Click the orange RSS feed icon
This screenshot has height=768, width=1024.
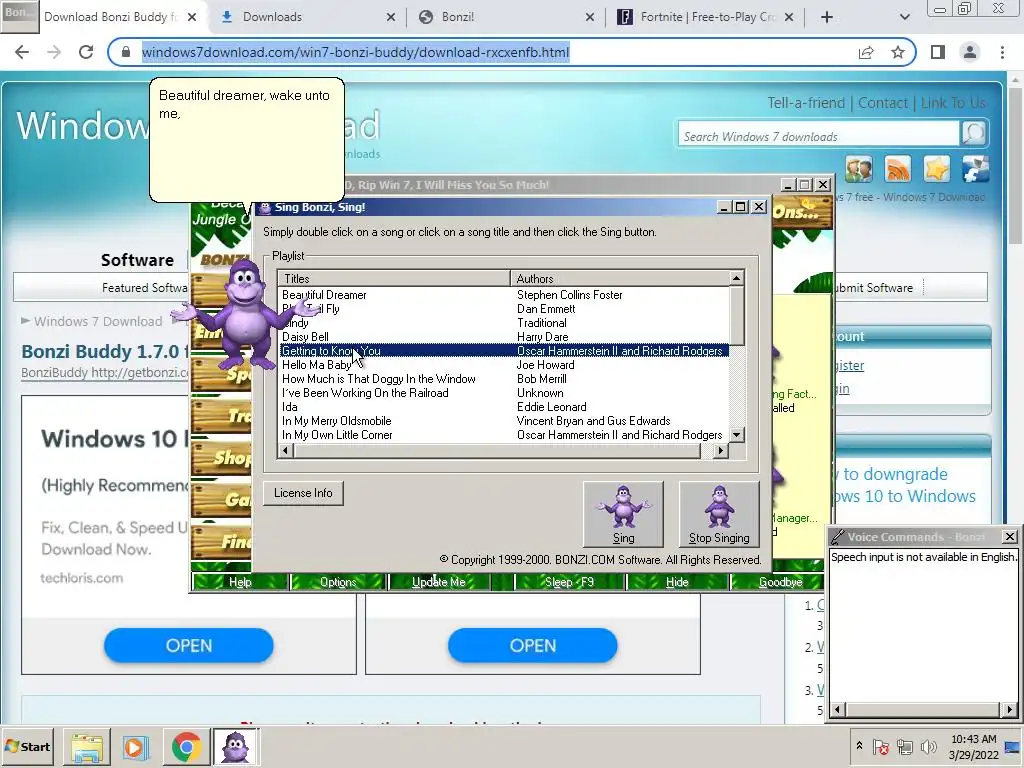(x=897, y=169)
